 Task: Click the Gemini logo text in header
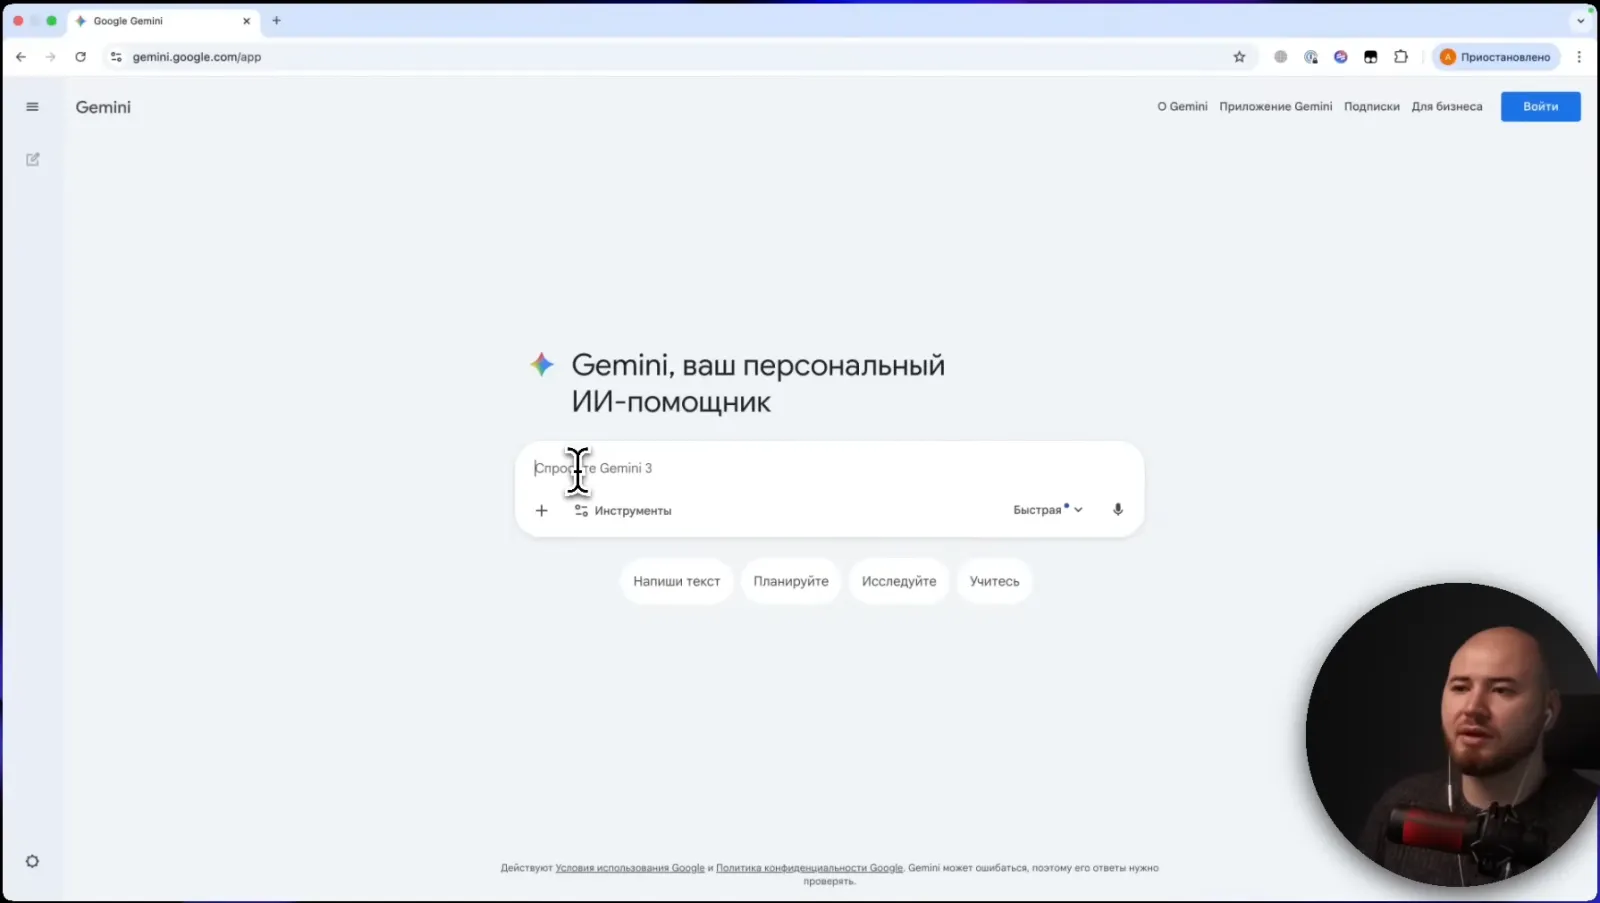103,107
